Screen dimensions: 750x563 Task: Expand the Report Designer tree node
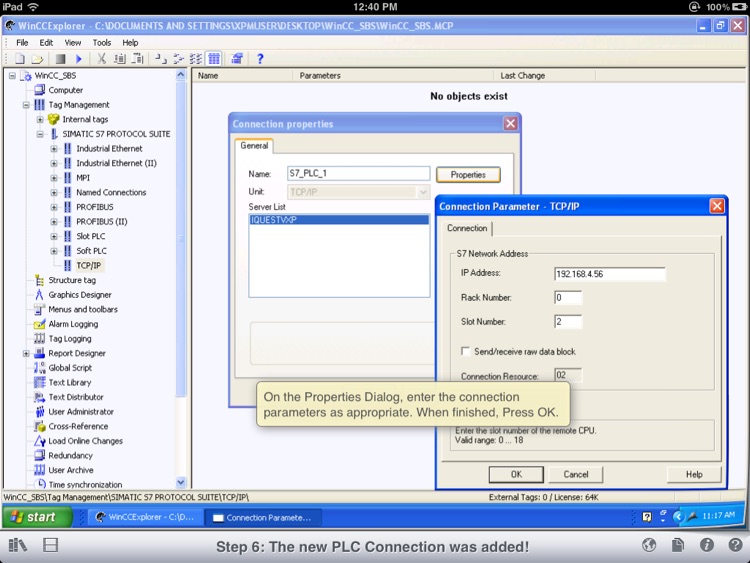pyautogui.click(x=27, y=354)
